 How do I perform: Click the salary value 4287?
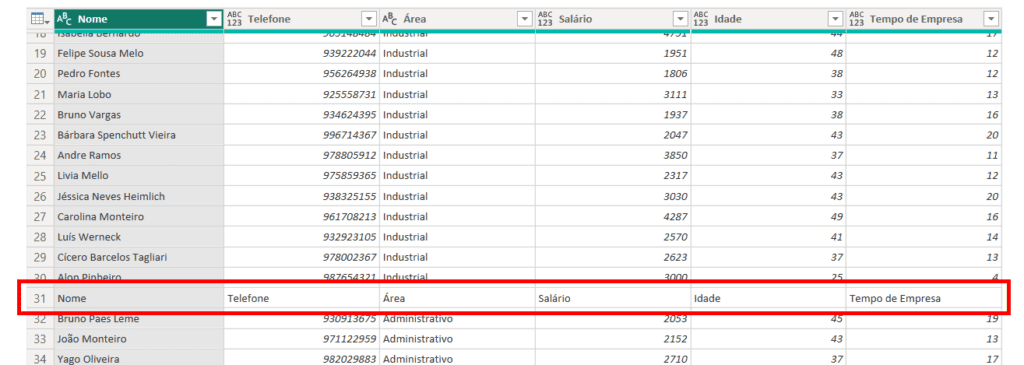(675, 216)
